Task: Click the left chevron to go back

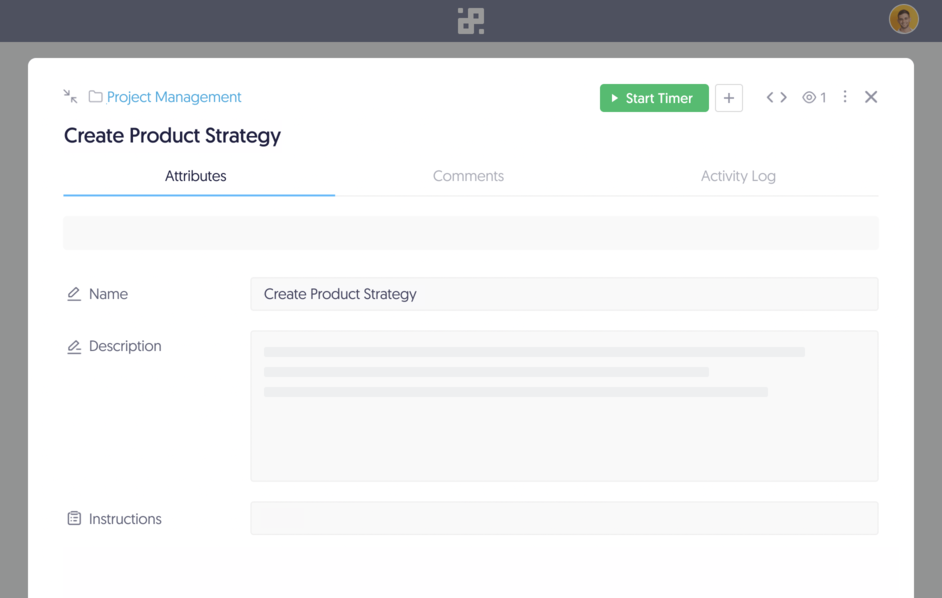Action: pos(768,96)
